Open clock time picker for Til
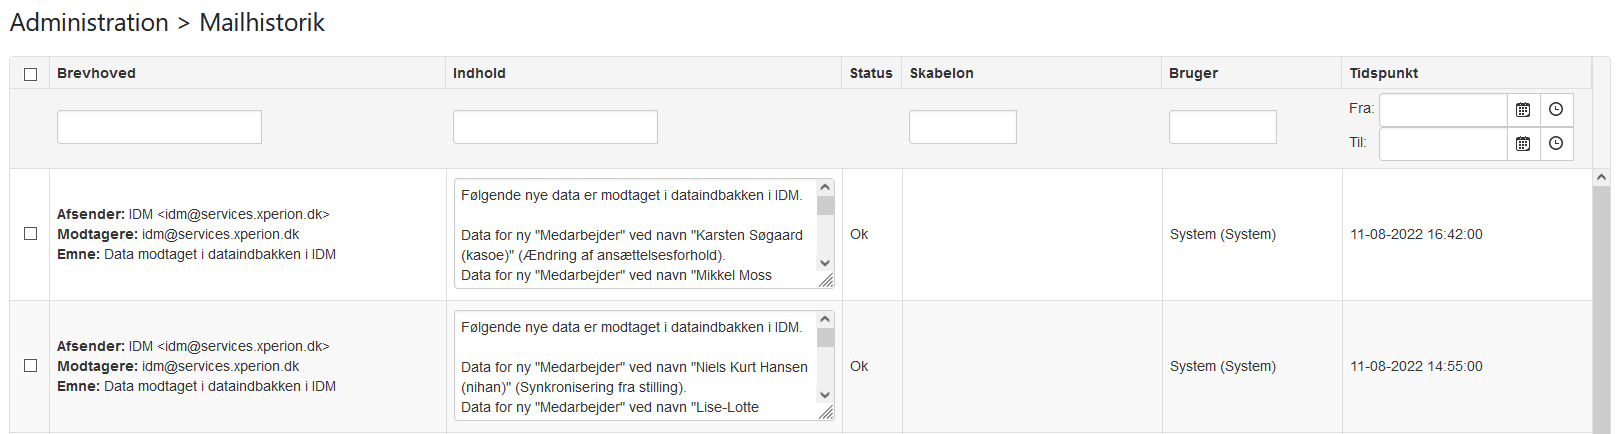Image resolution: width=1618 pixels, height=434 pixels. (x=1556, y=144)
